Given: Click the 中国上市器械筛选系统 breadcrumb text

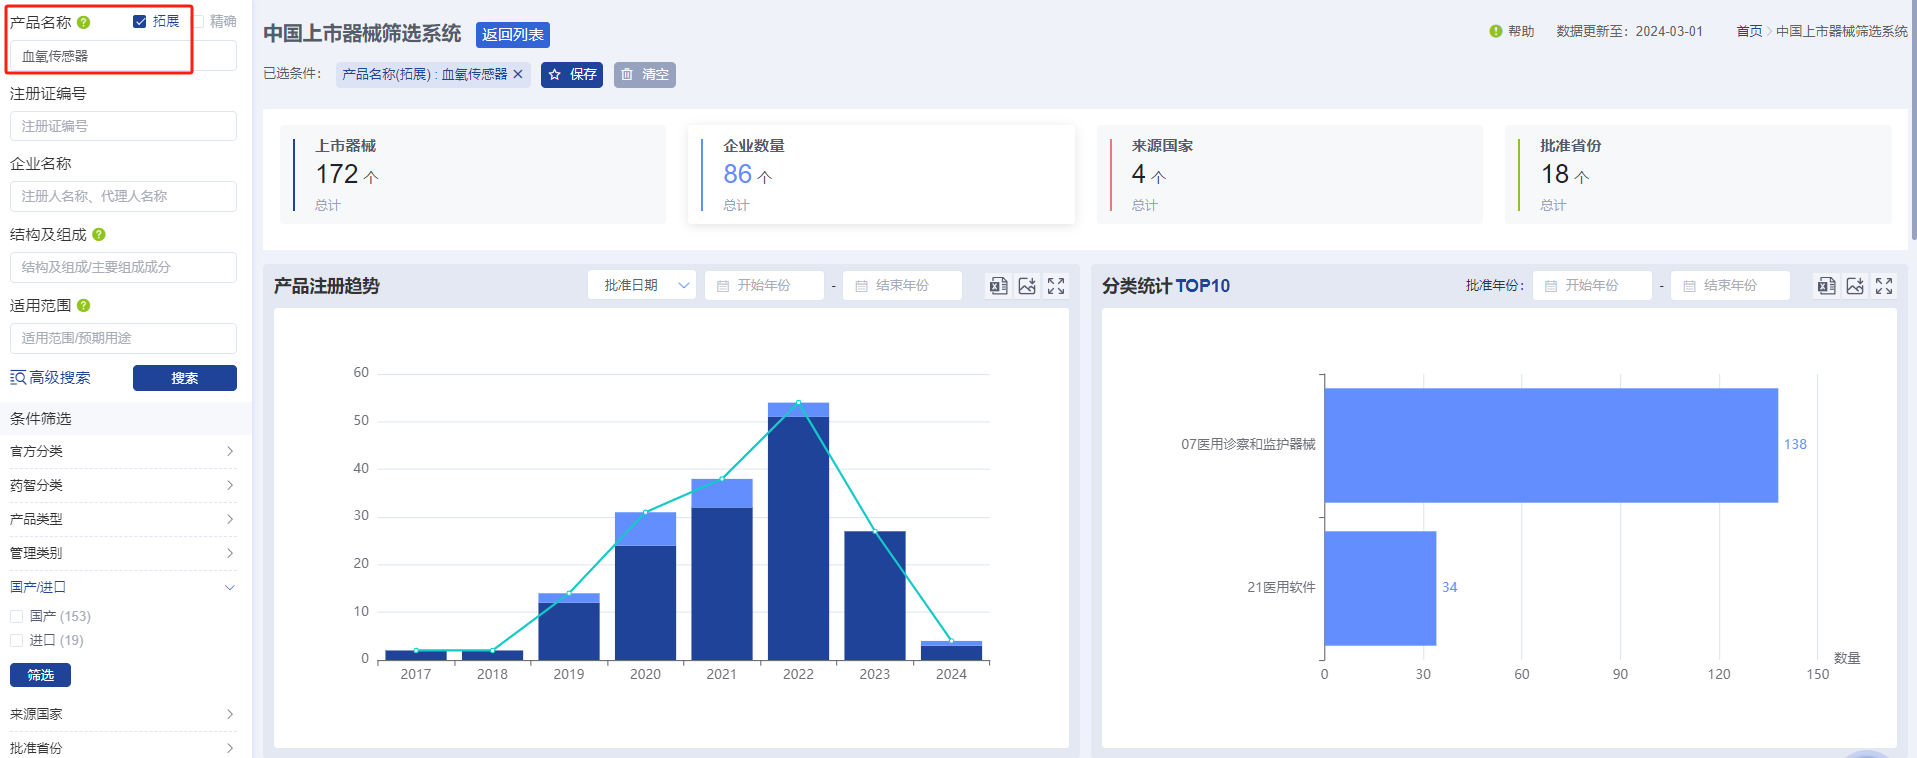Looking at the screenshot, I should pos(1842,31).
